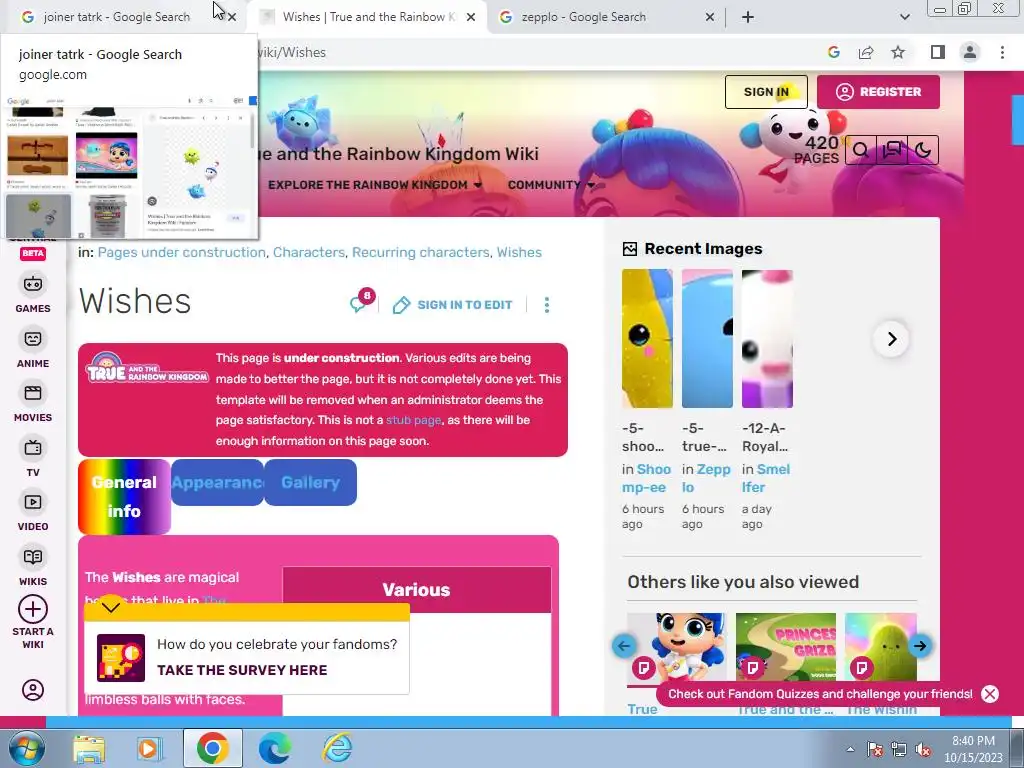Click the Sign In button

click(x=766, y=92)
